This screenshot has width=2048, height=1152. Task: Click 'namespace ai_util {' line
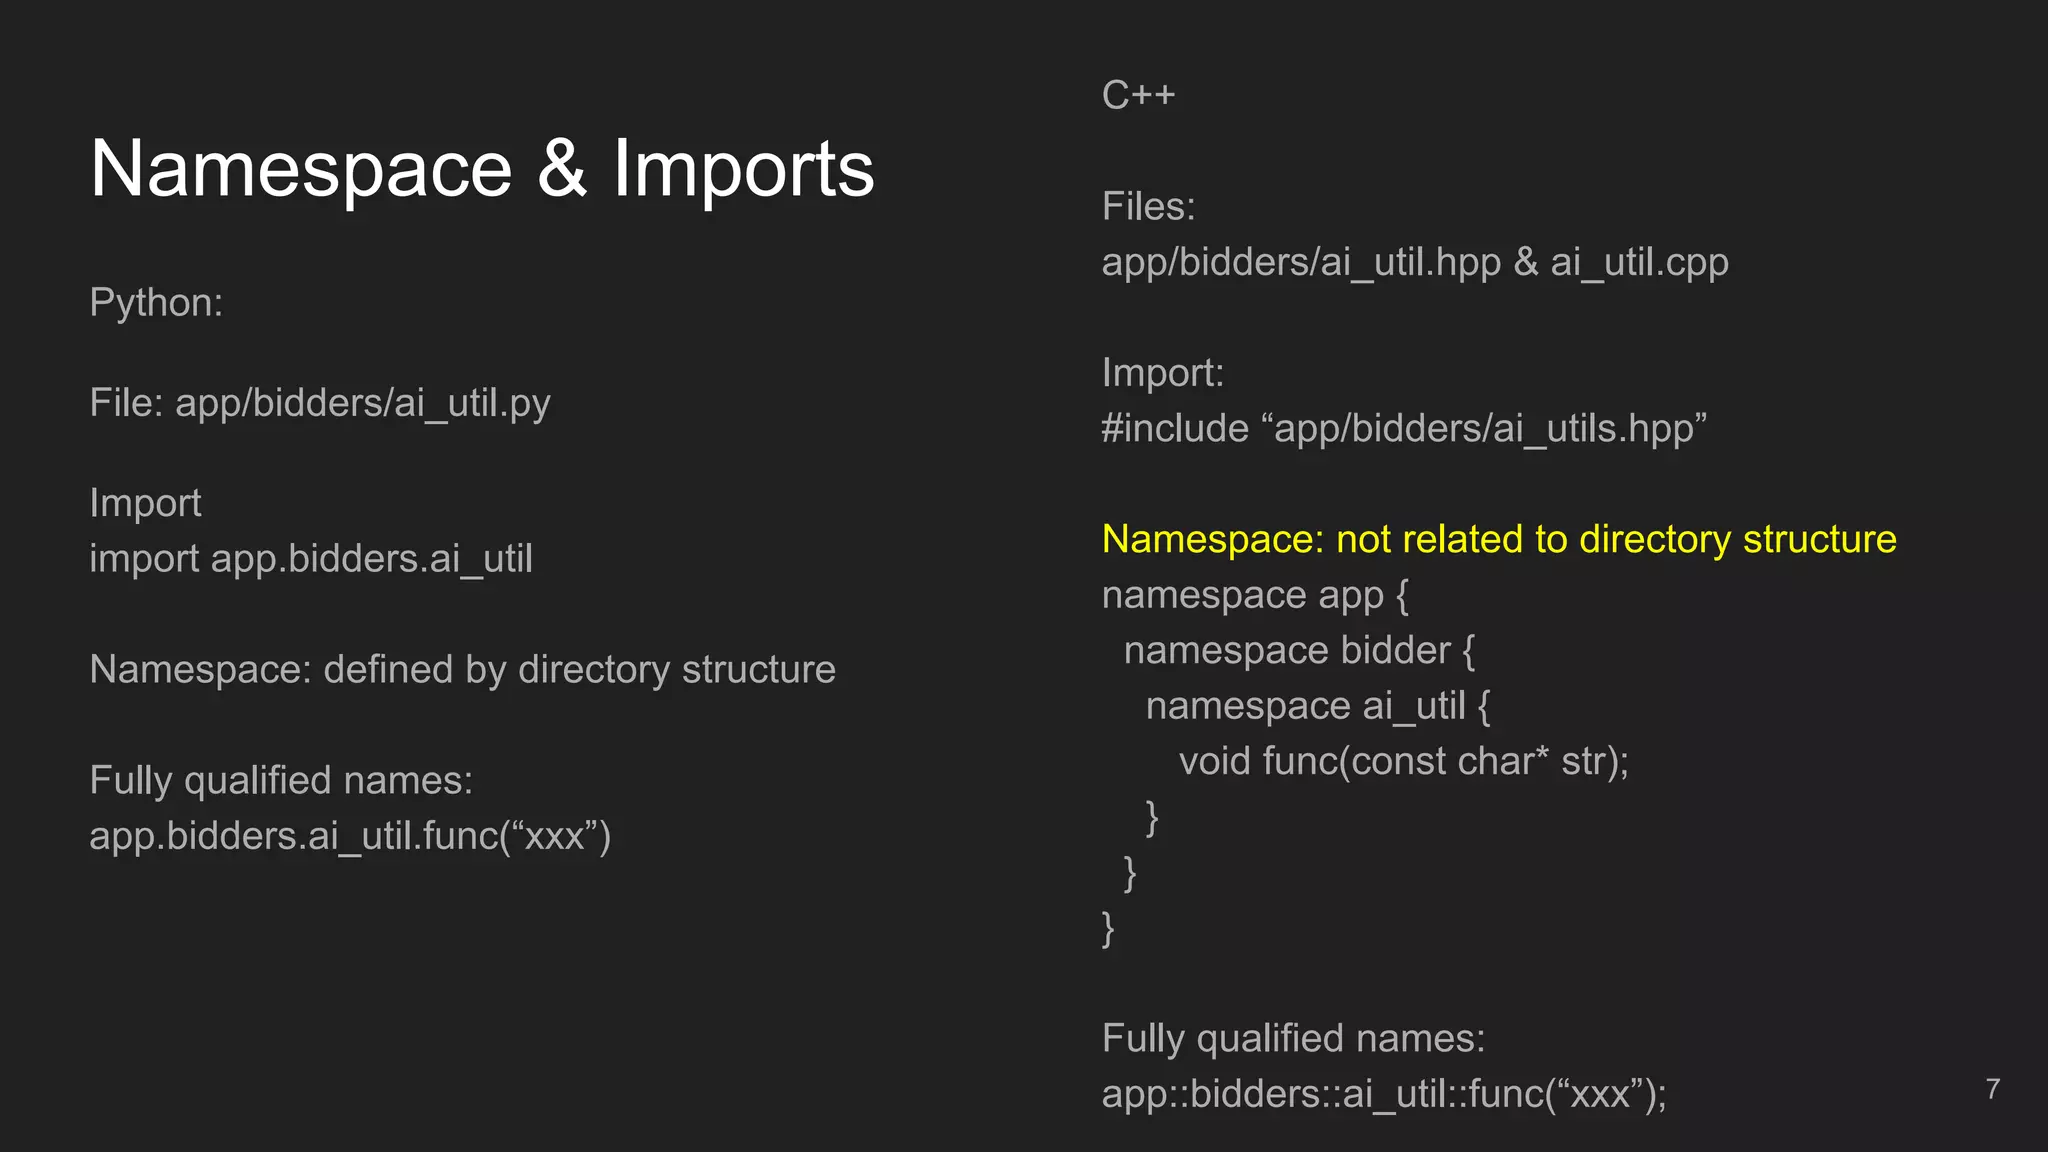(1318, 706)
